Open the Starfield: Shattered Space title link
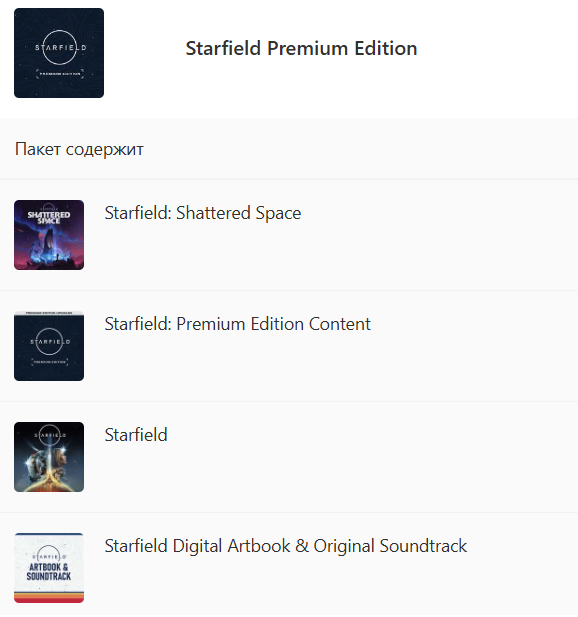578x617 pixels. (x=203, y=213)
